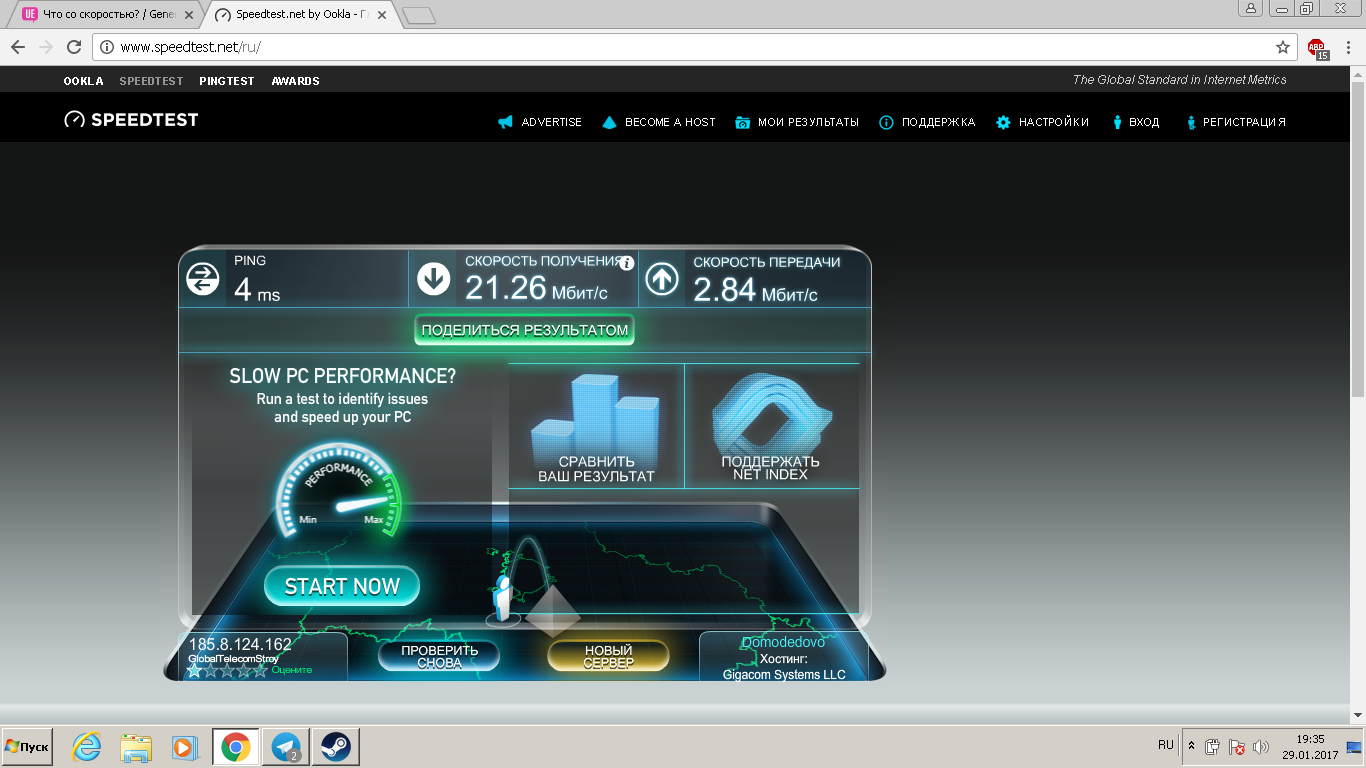This screenshot has width=1366, height=768.
Task: Open PINGTEST in the Ookla bar
Action: [x=227, y=81]
